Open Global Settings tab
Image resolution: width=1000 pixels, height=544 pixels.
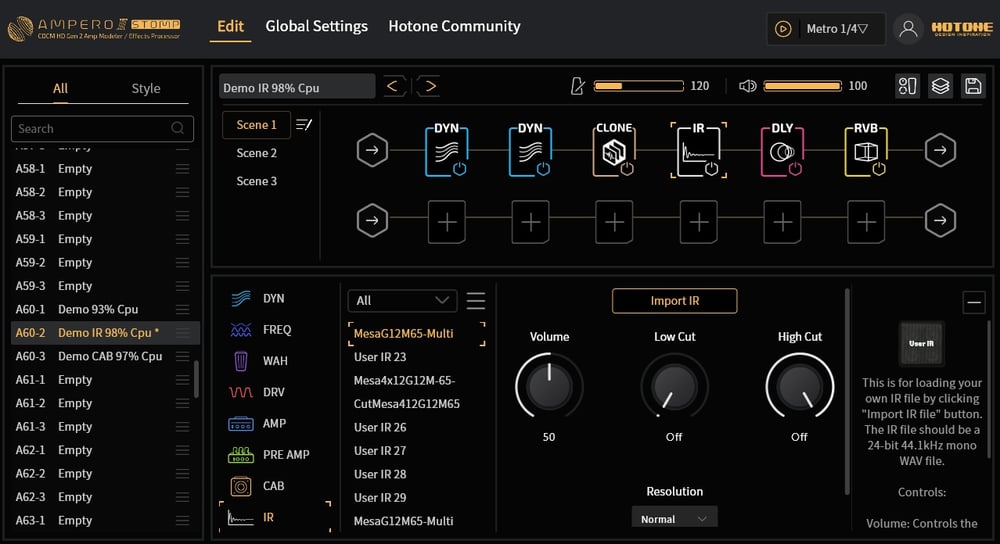coord(316,26)
